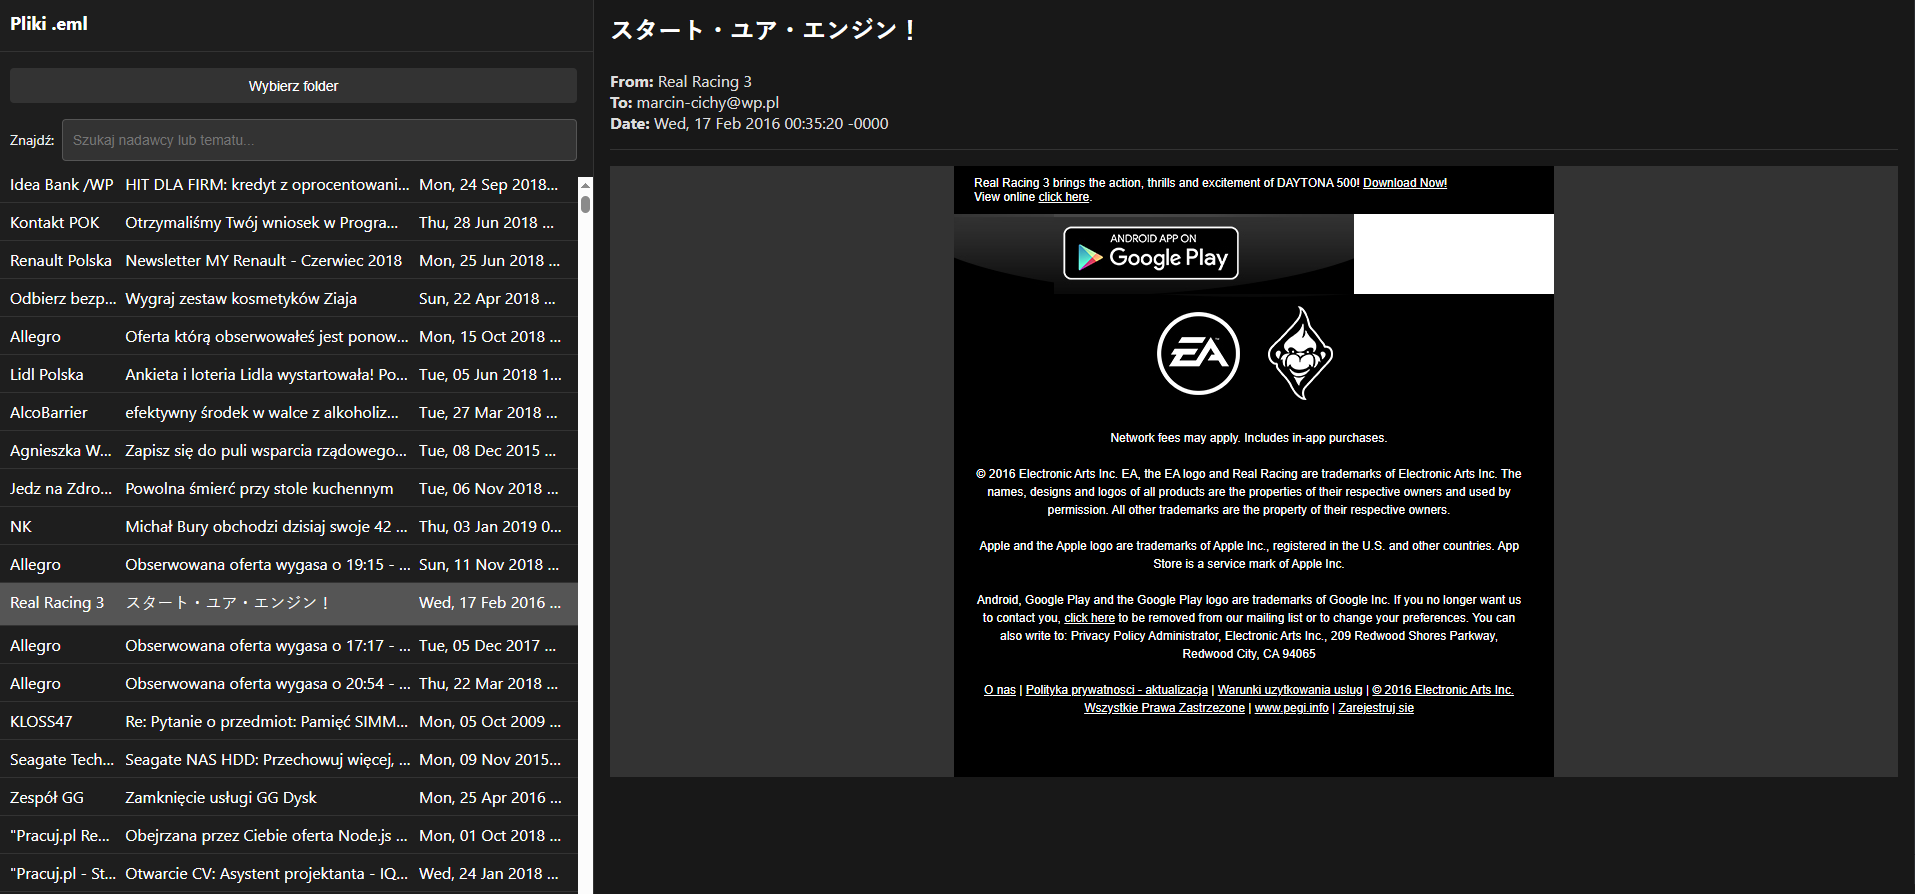
Task: Select the Real Racing 3 email row
Action: tap(289, 603)
